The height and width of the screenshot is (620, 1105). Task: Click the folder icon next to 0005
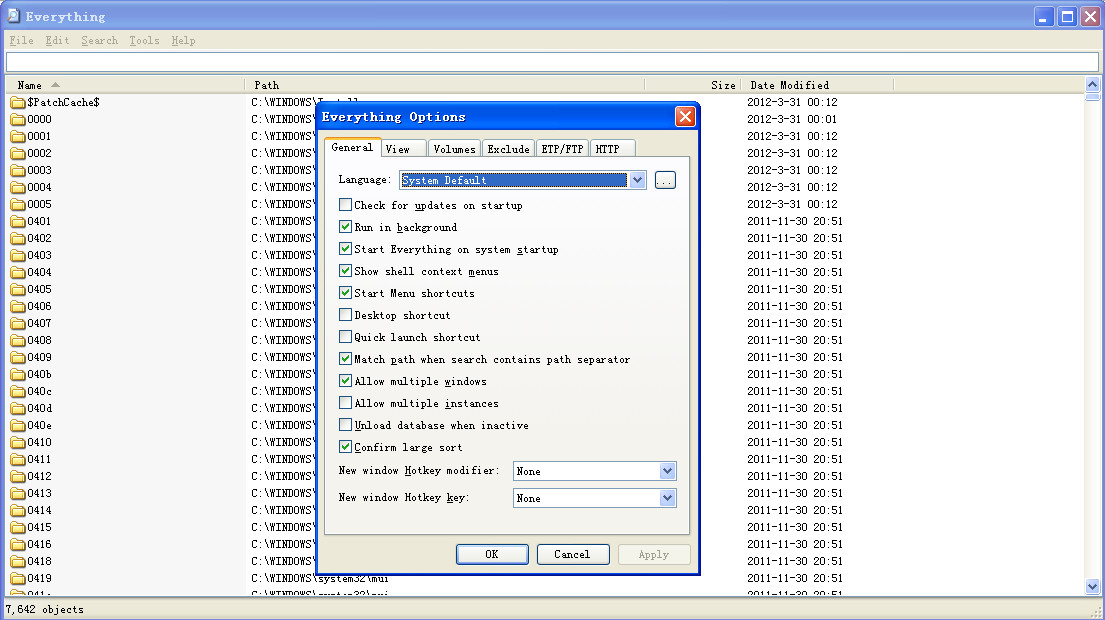pos(18,204)
